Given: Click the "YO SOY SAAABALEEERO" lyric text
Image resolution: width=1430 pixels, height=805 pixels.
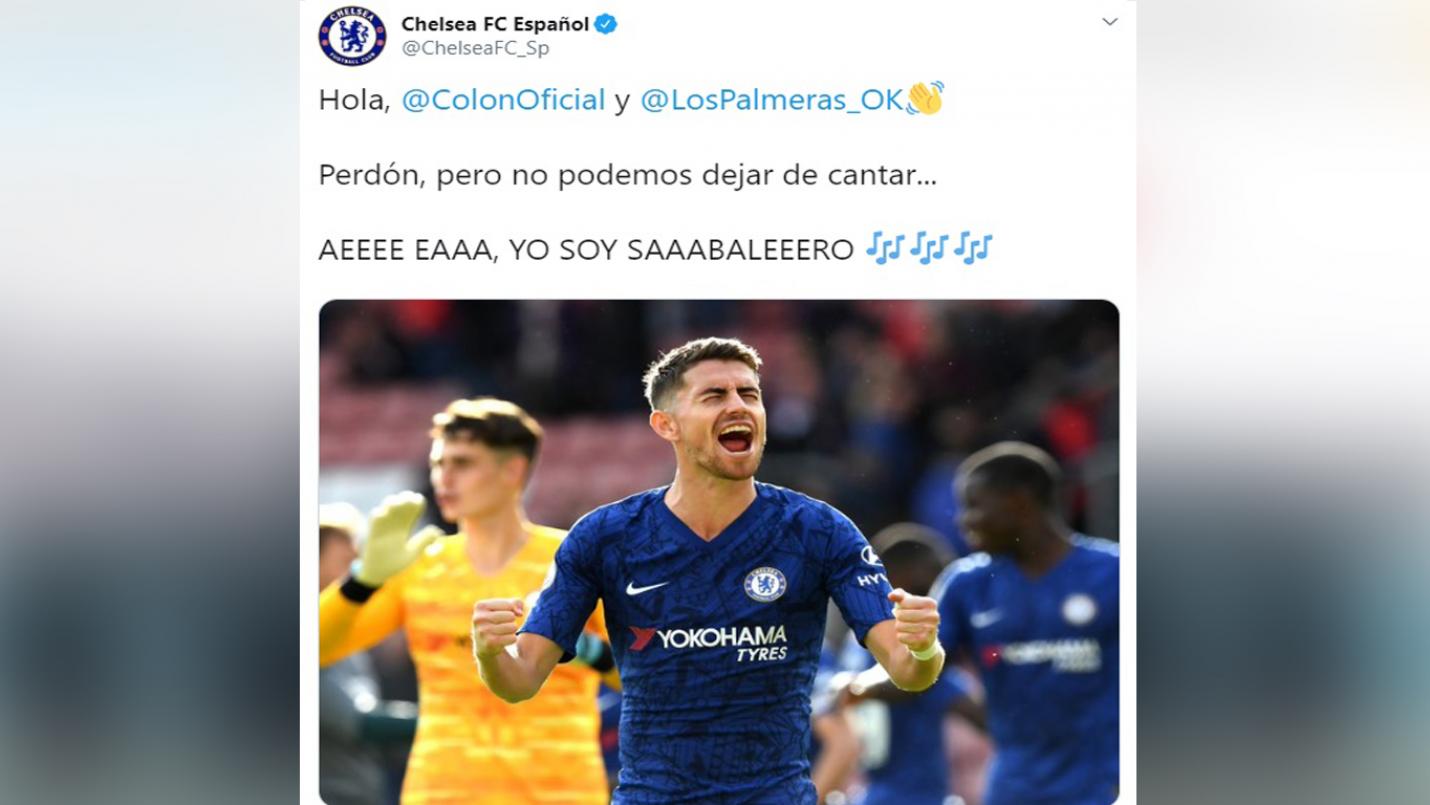Looking at the screenshot, I should (681, 250).
